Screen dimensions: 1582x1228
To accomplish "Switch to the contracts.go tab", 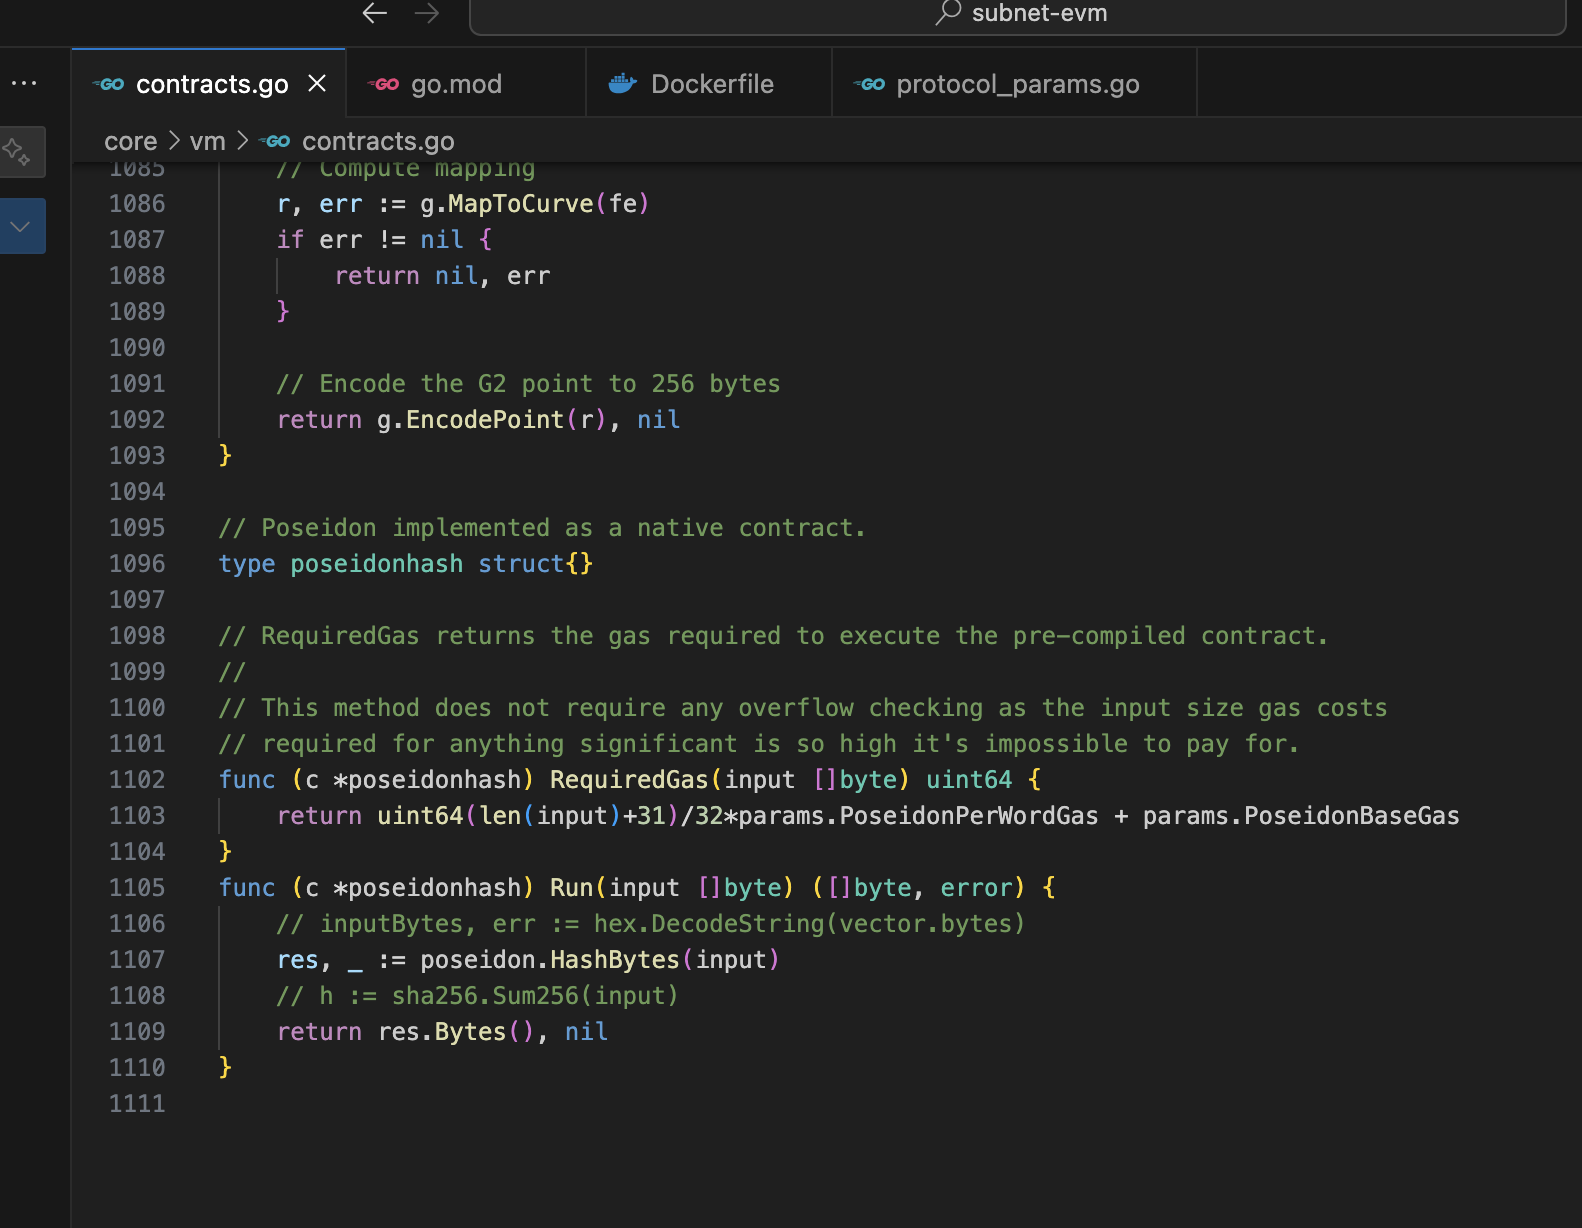I will click(209, 84).
